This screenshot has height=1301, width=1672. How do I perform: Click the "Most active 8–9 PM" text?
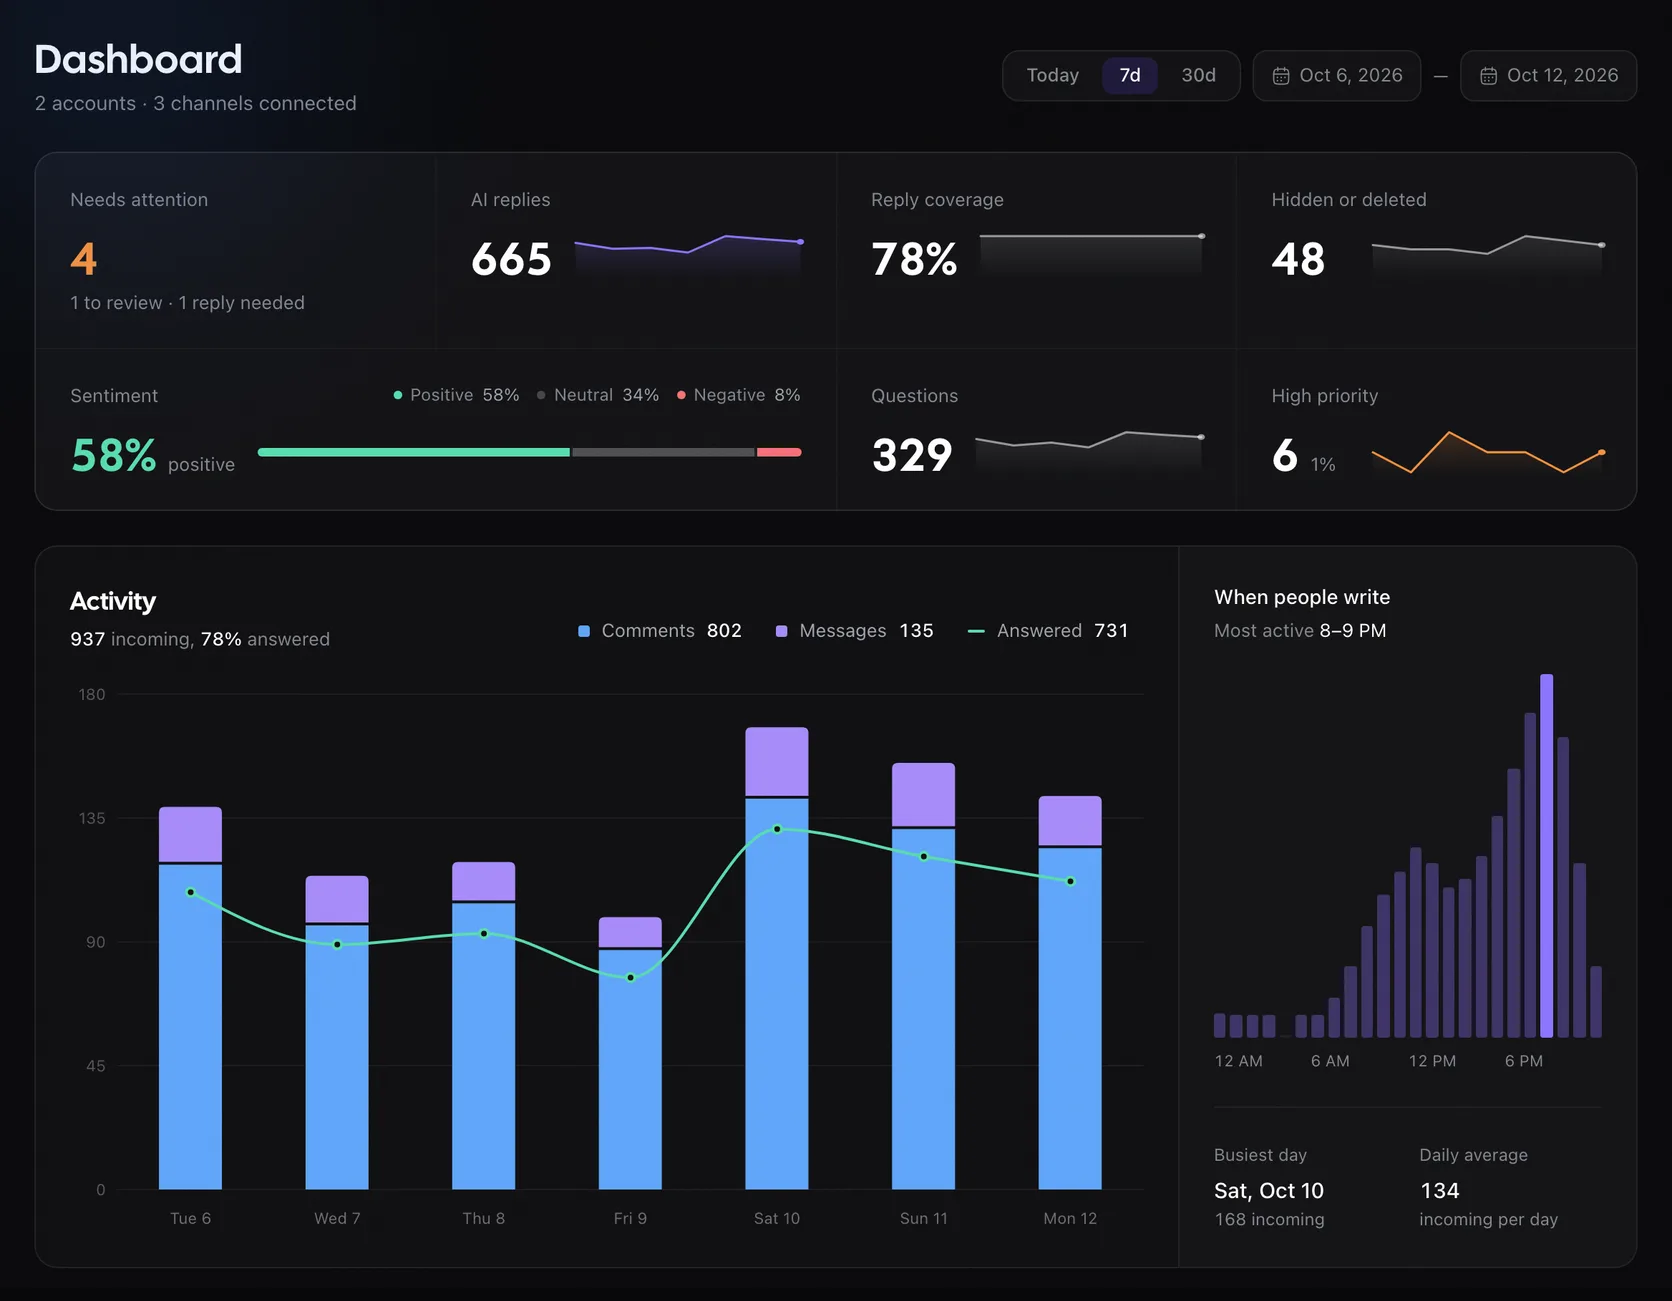1300,631
